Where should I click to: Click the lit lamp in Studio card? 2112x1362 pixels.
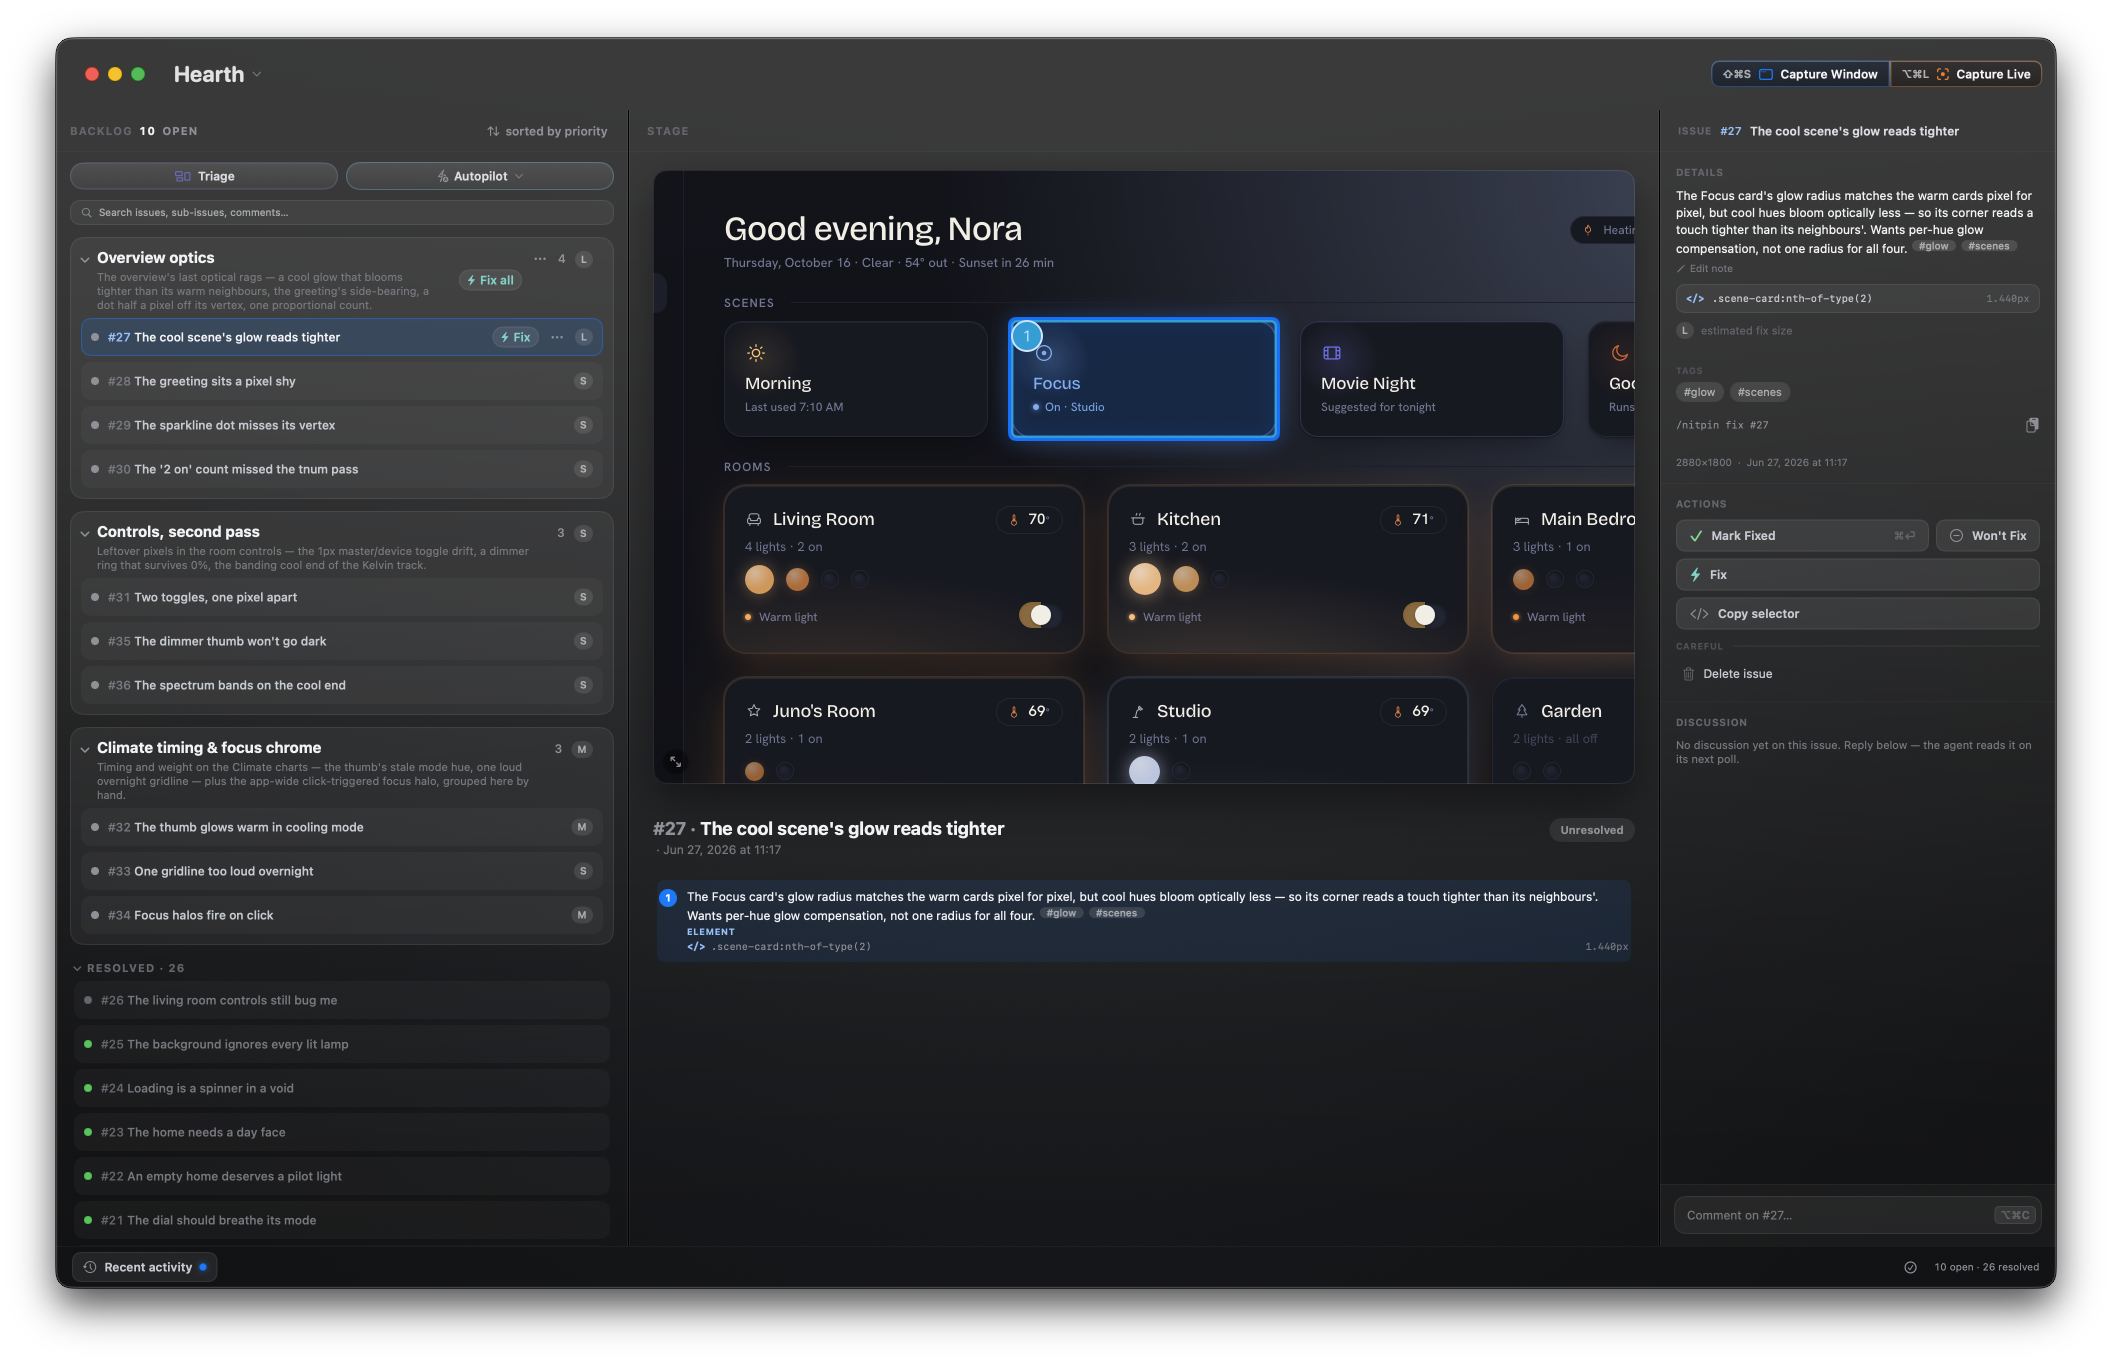pyautogui.click(x=1144, y=770)
